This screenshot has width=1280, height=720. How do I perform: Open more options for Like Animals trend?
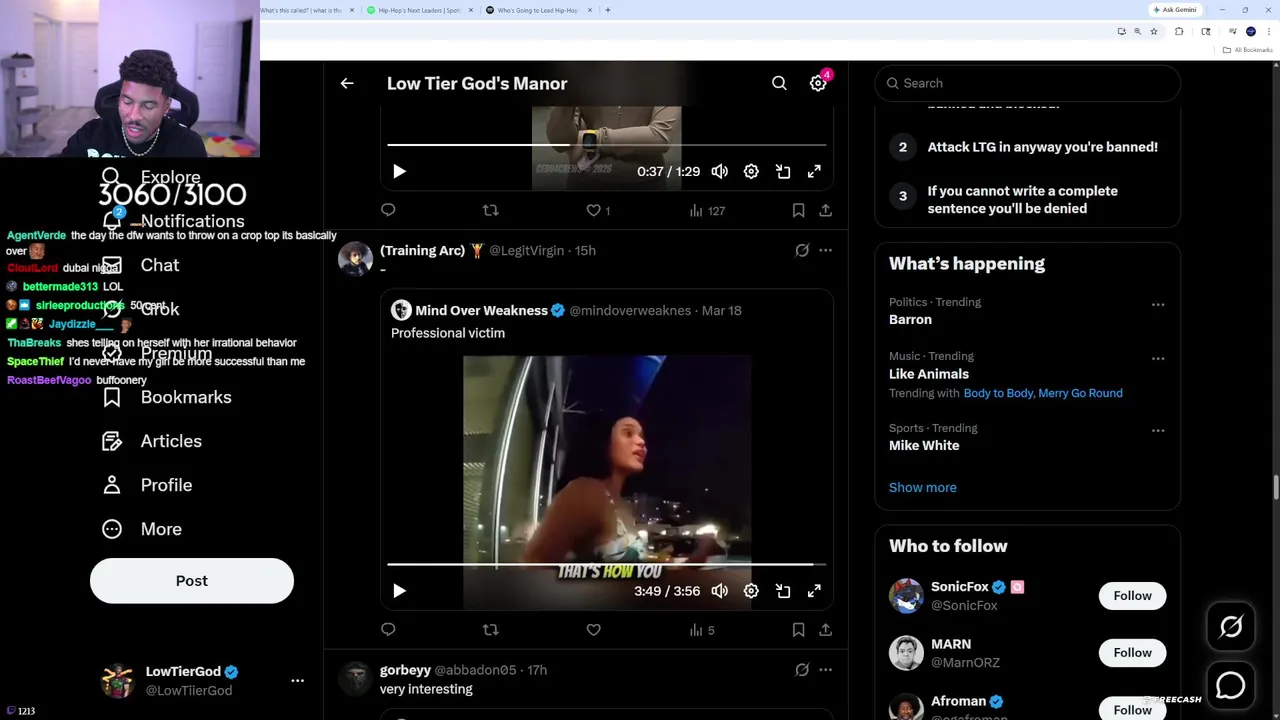(1158, 358)
